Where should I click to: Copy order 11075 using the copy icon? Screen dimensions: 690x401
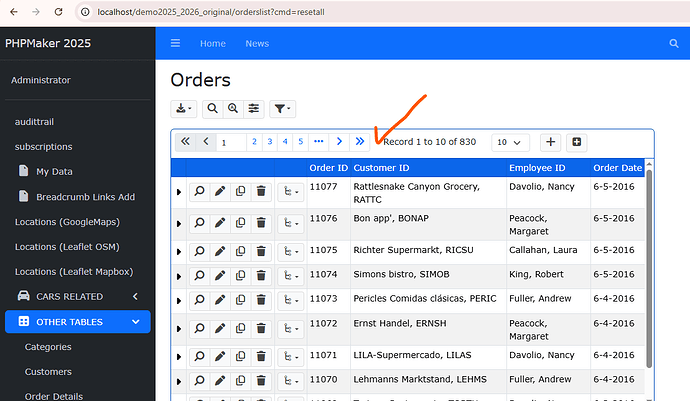(240, 252)
